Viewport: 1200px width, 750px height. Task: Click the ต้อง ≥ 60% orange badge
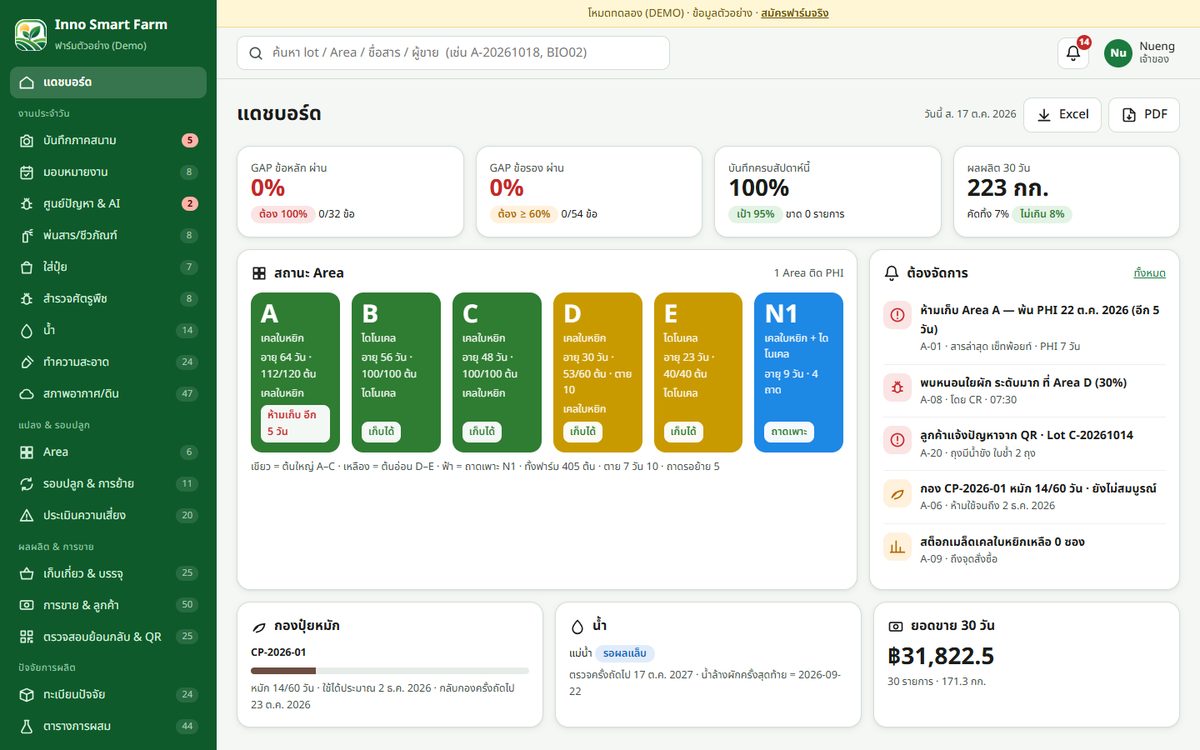pyautogui.click(x=523, y=214)
